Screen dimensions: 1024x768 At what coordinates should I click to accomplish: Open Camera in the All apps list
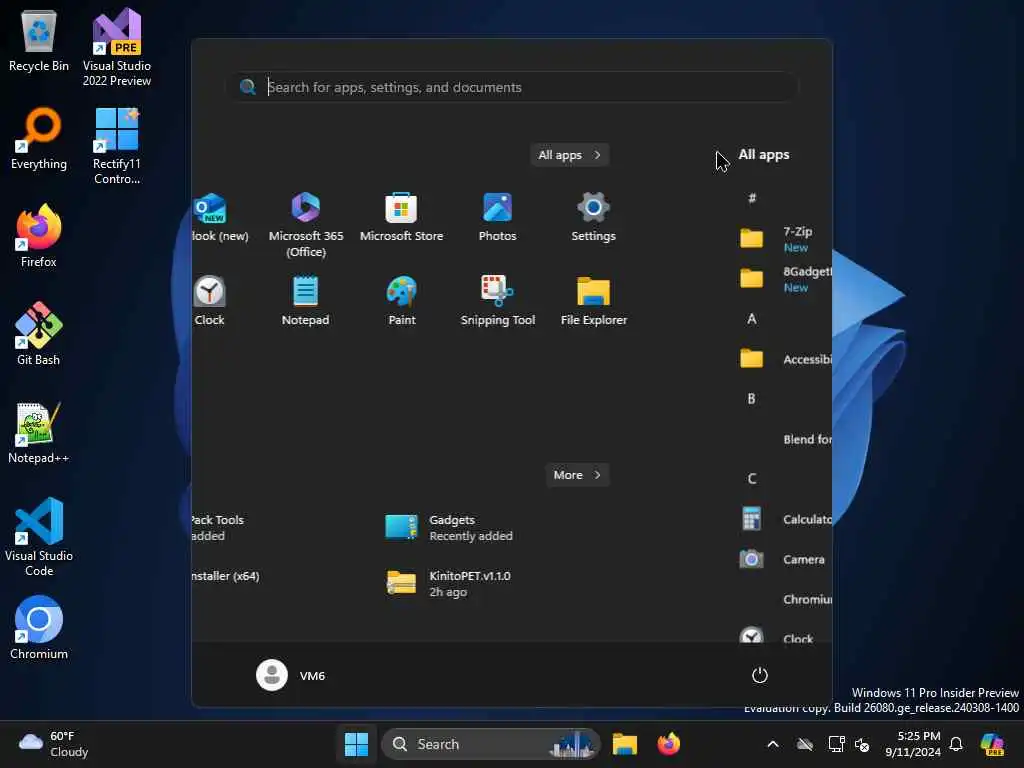pyautogui.click(x=784, y=559)
